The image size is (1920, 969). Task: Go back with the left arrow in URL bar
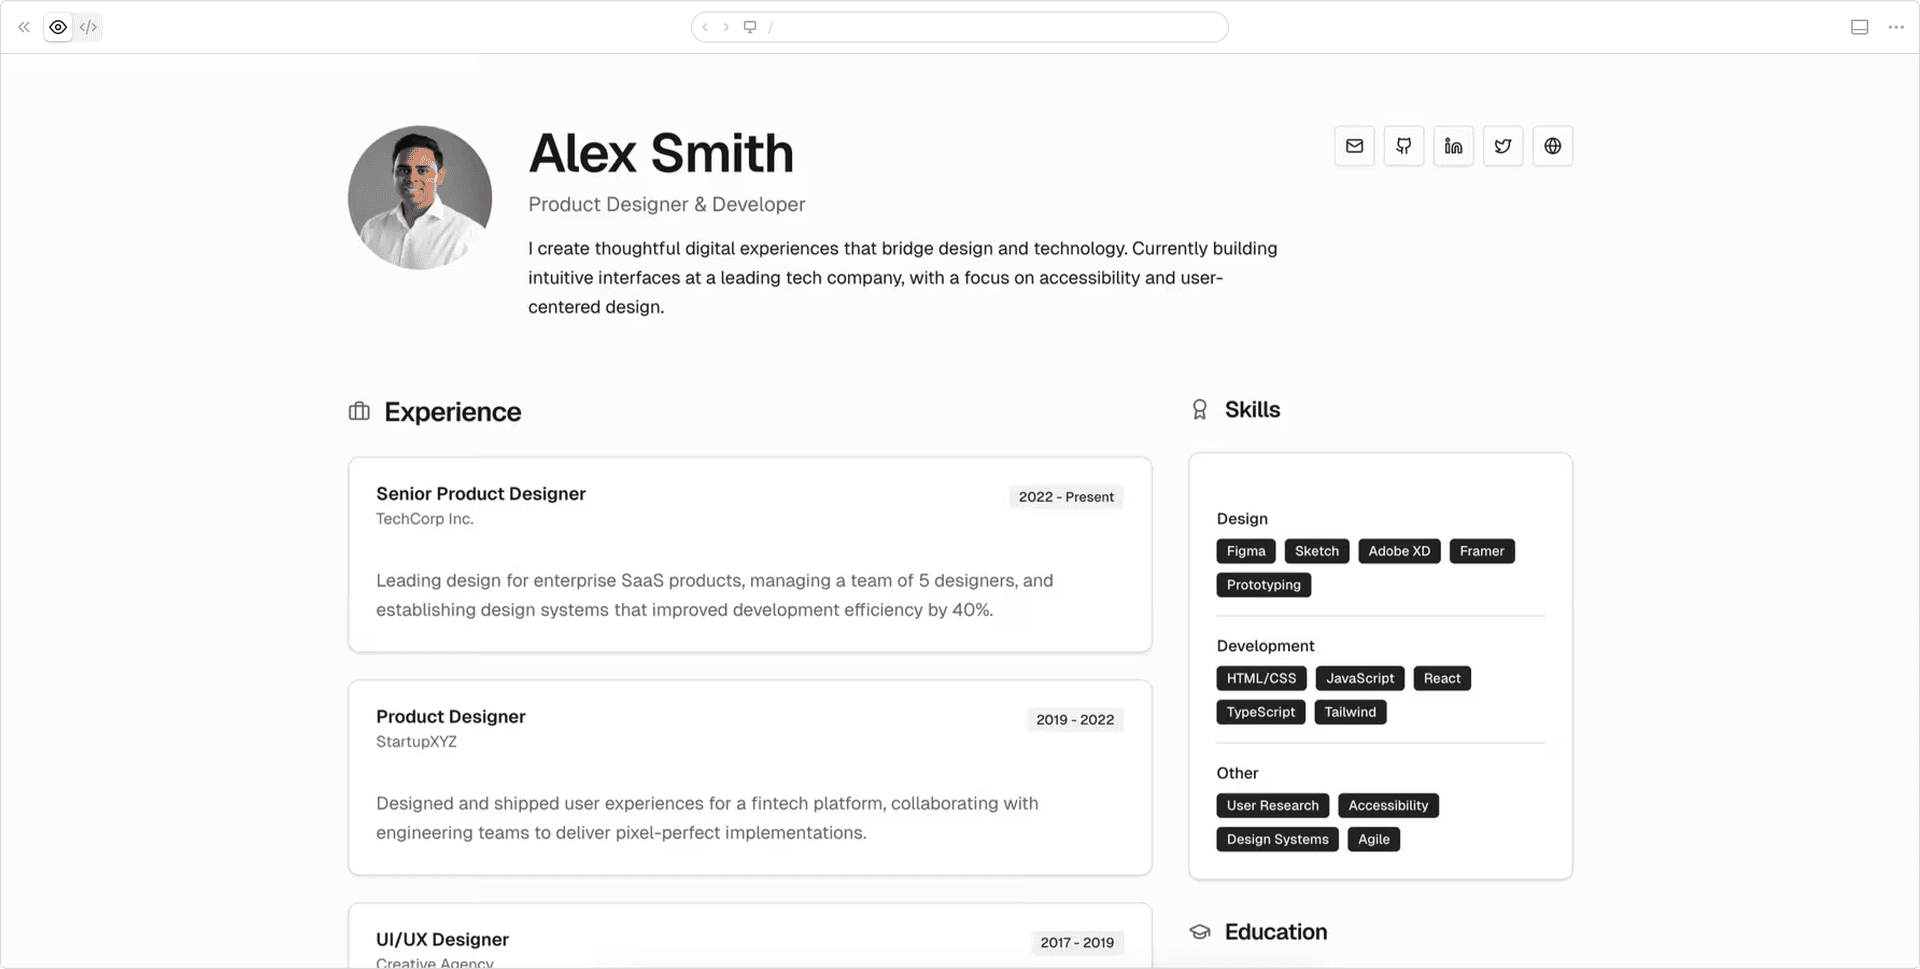click(x=705, y=27)
